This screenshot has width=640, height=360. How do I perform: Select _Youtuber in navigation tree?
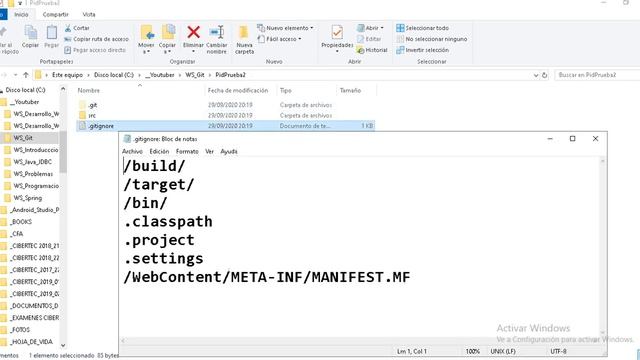coord(24,102)
